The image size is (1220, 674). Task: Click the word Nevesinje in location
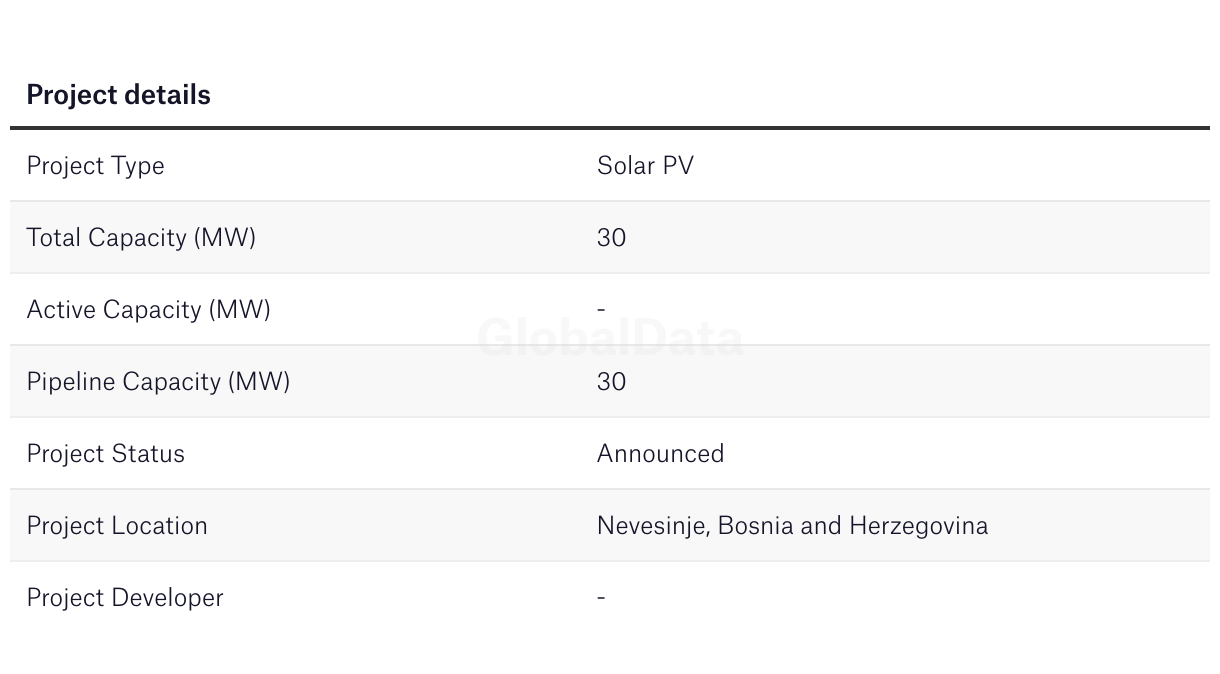653,526
